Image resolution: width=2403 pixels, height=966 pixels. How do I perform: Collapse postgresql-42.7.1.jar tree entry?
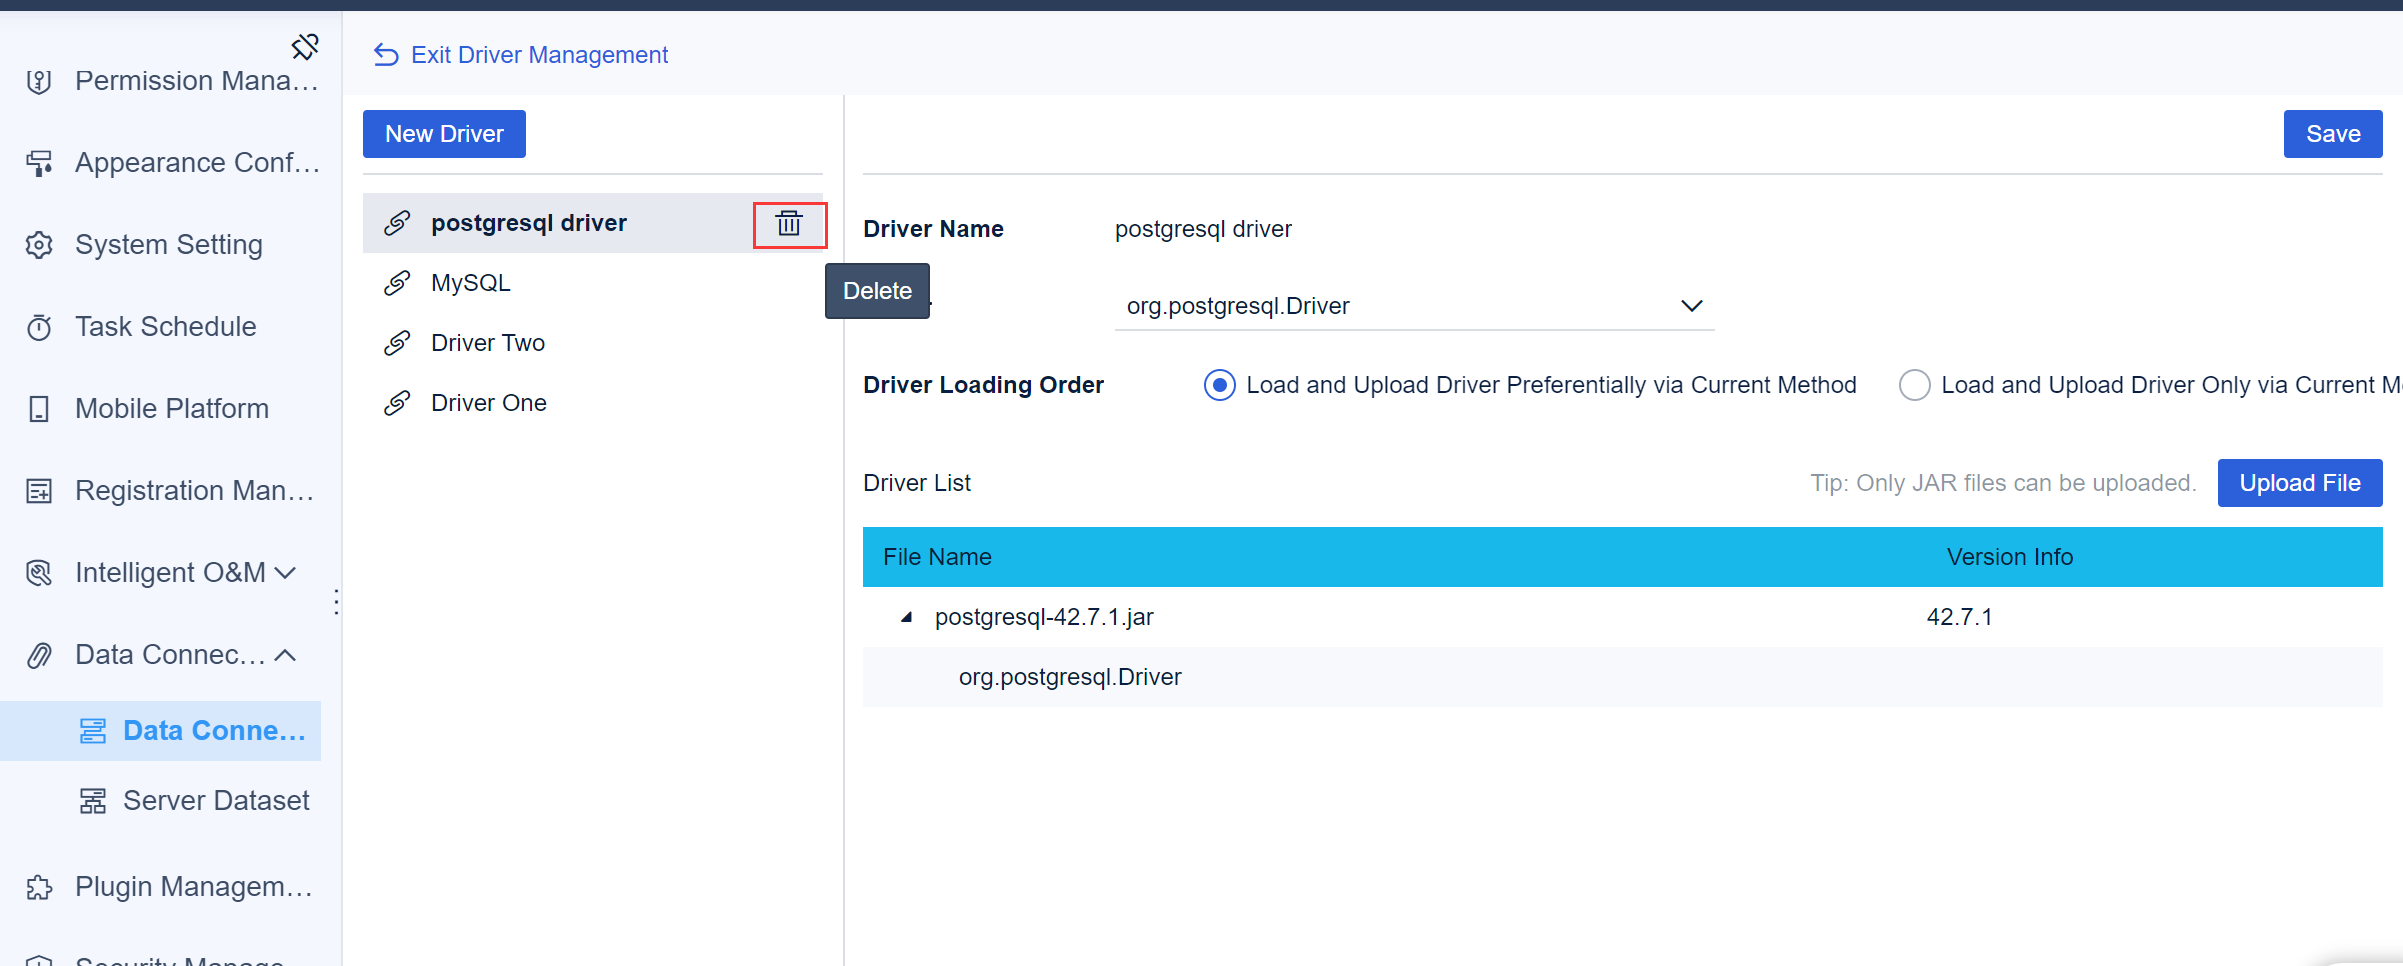click(x=906, y=617)
